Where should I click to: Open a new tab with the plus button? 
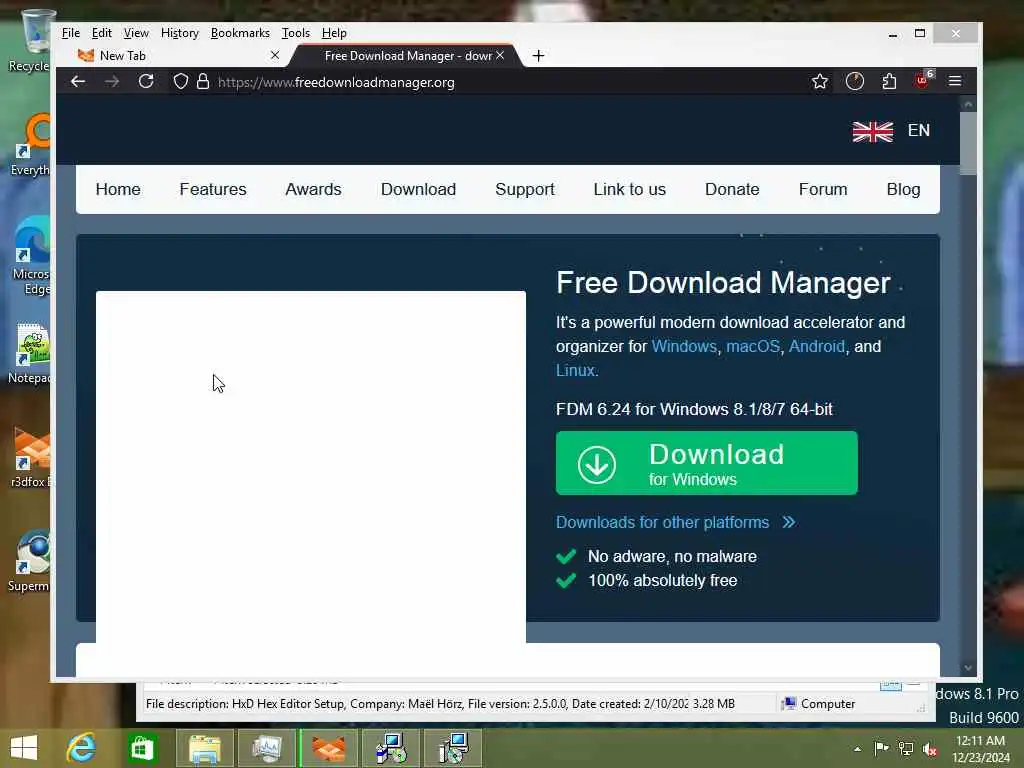click(x=538, y=56)
